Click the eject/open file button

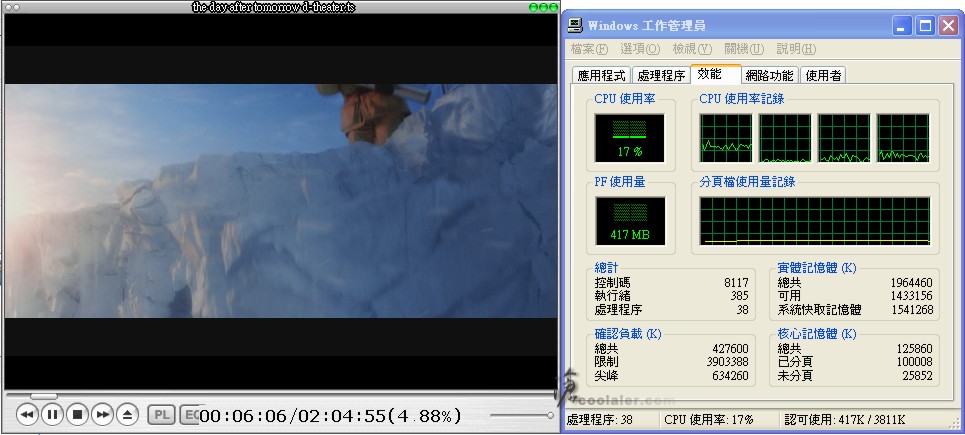(127, 415)
